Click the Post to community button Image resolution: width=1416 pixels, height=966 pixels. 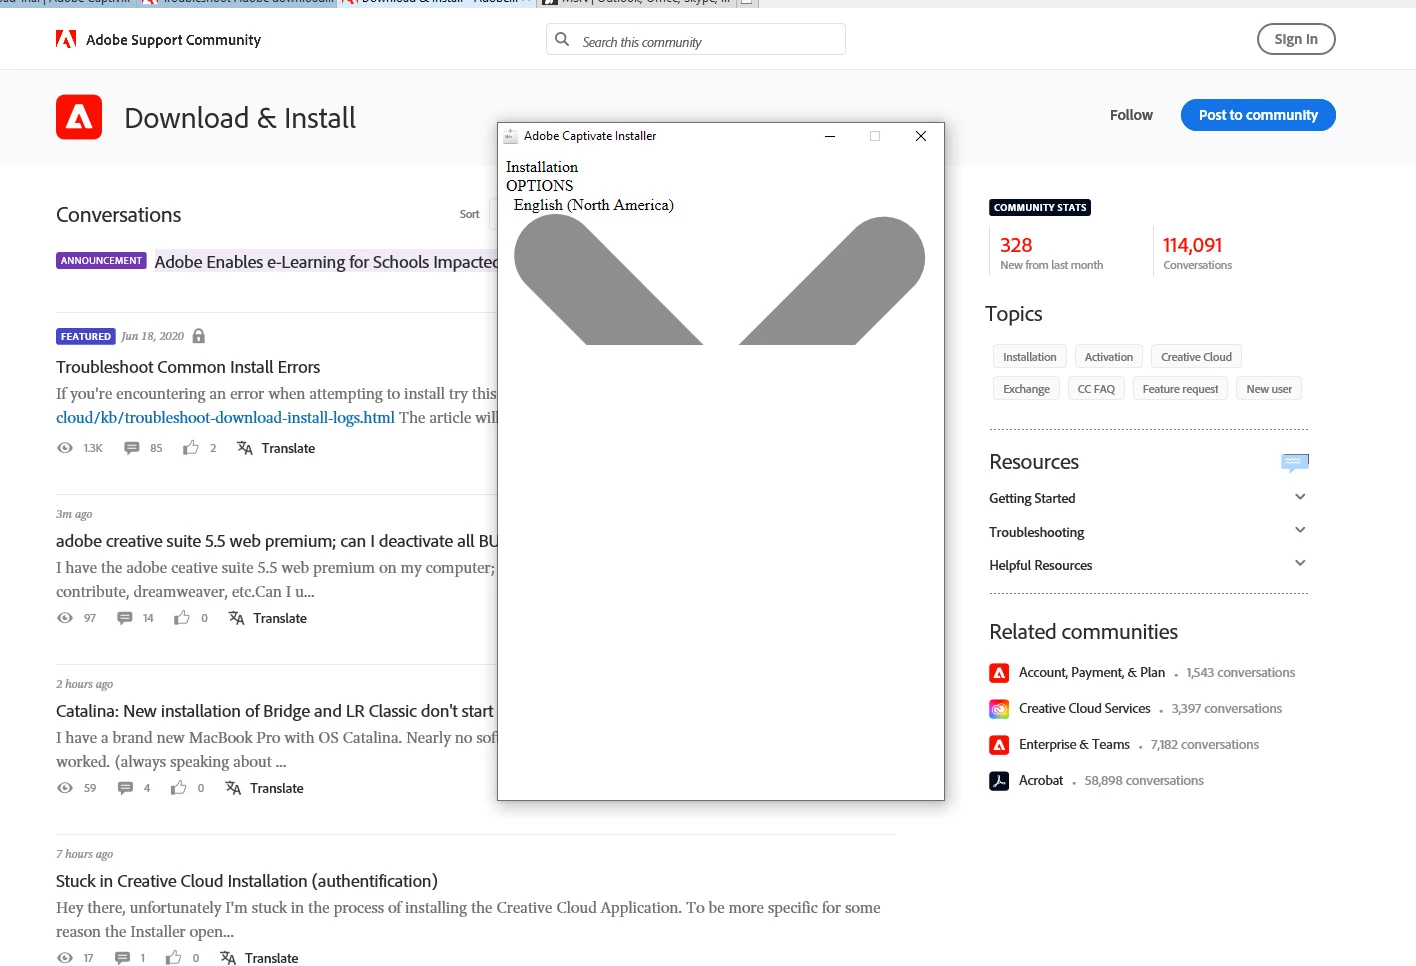pos(1258,115)
